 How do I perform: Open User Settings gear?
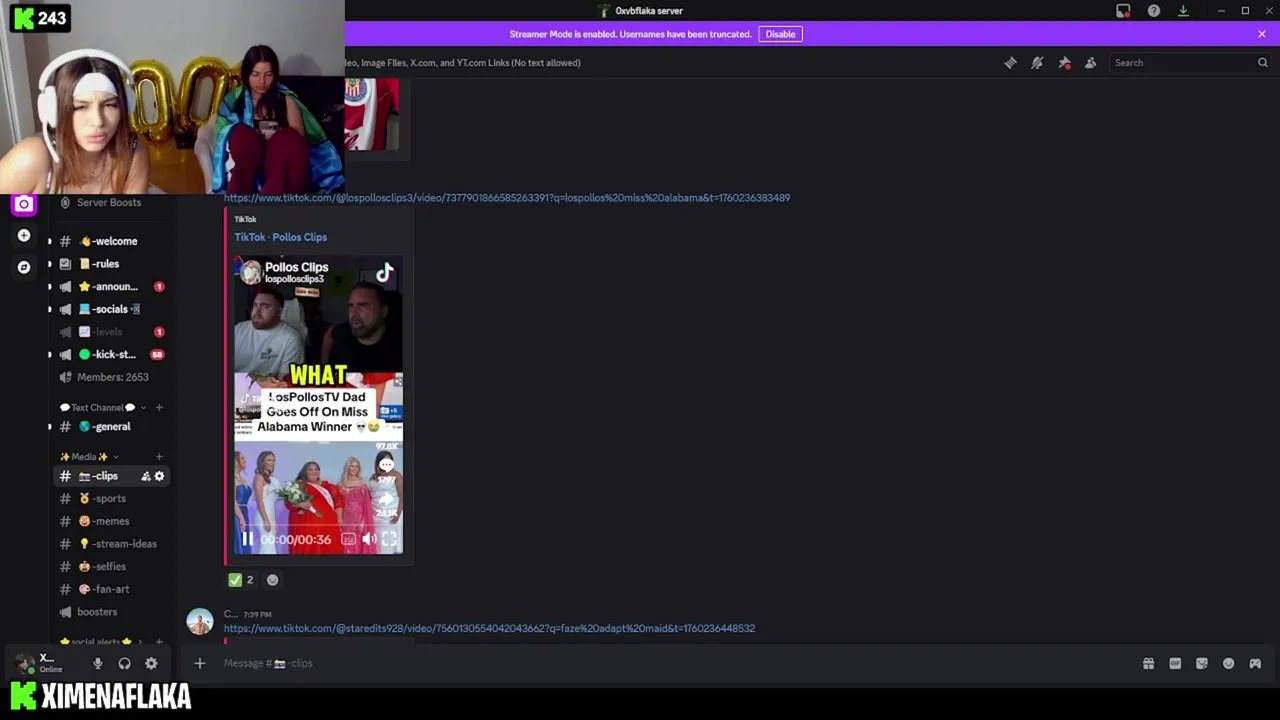(151, 663)
